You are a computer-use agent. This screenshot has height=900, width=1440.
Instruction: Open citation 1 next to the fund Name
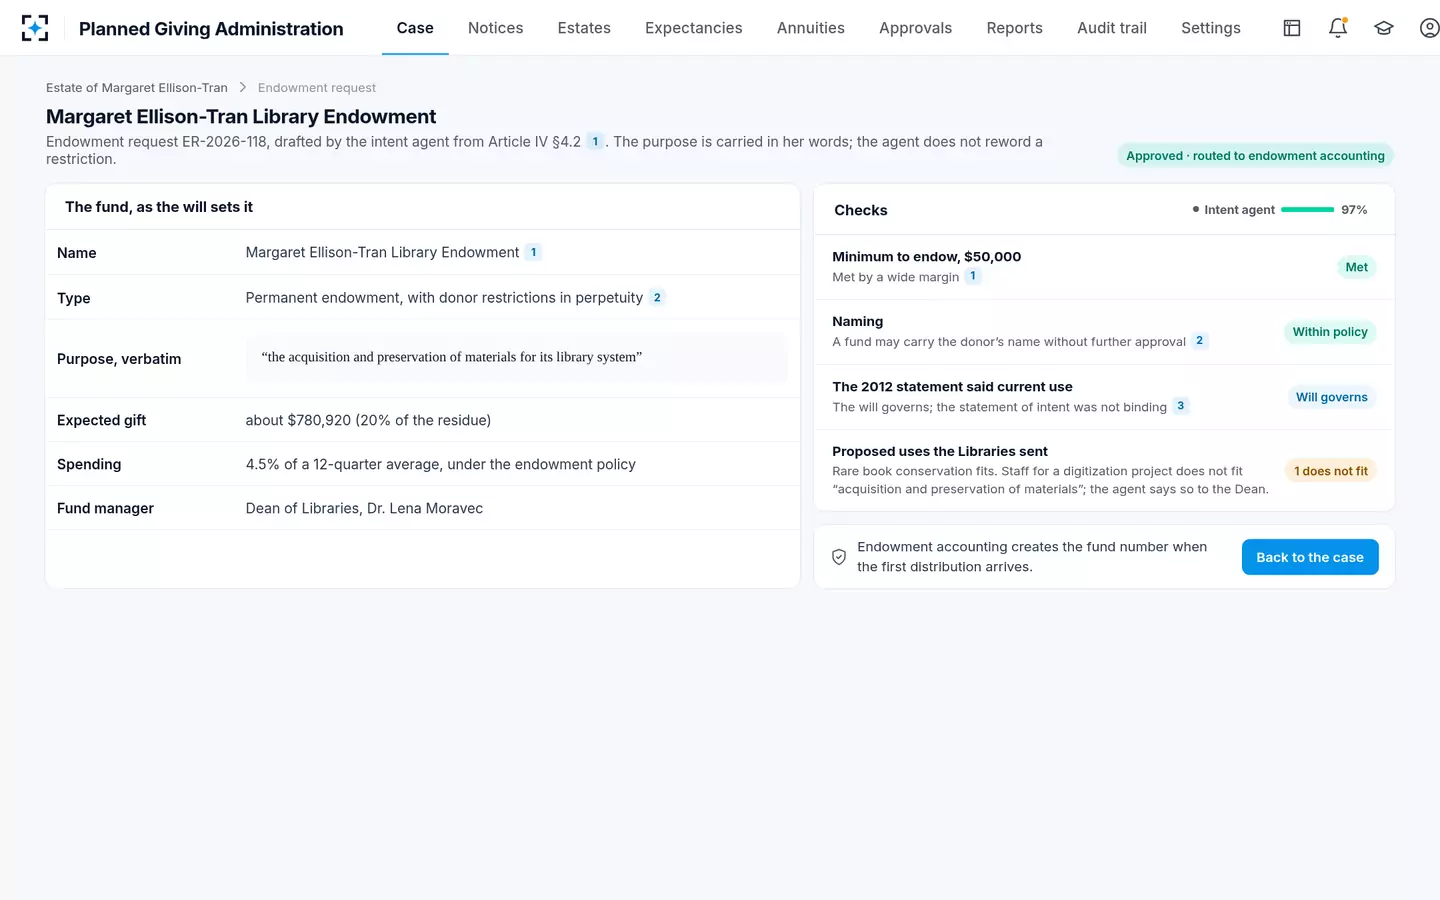coord(534,252)
